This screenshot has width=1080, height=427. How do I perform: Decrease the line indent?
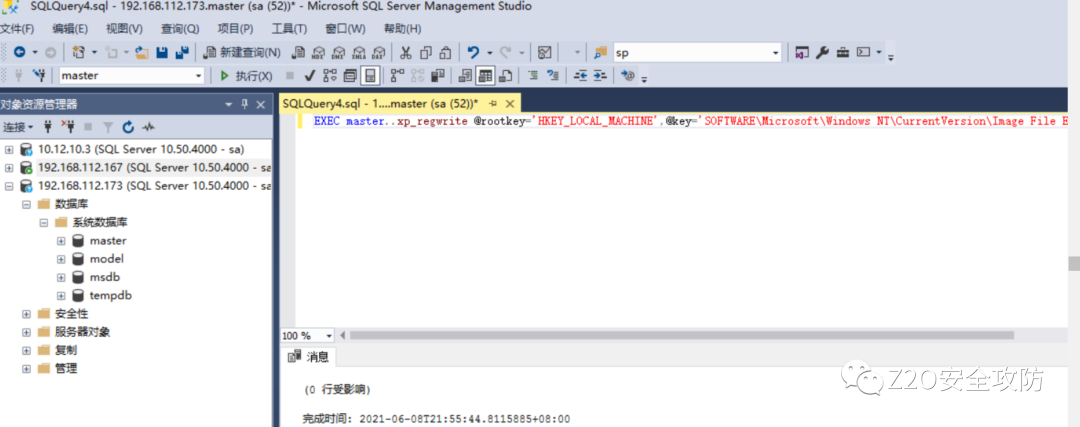580,75
